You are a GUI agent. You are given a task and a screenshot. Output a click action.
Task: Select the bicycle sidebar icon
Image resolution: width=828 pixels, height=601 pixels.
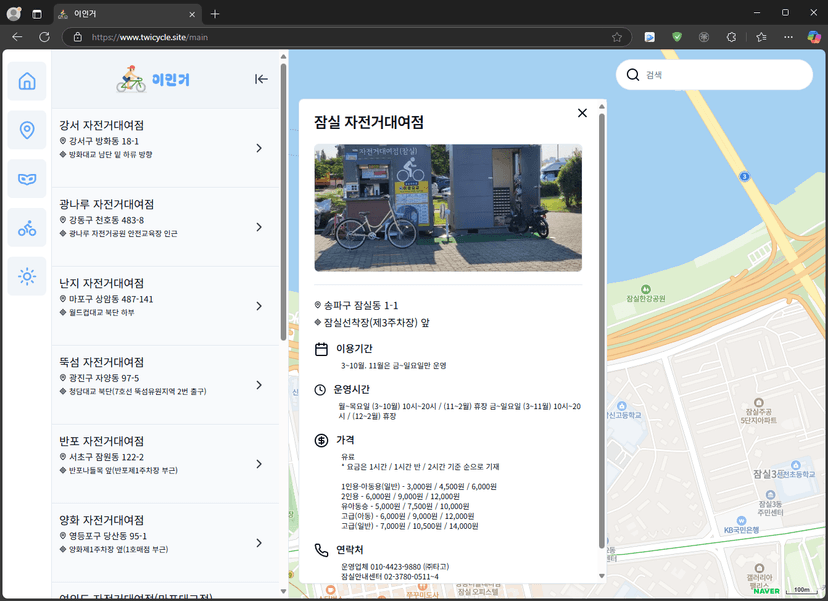tap(27, 228)
